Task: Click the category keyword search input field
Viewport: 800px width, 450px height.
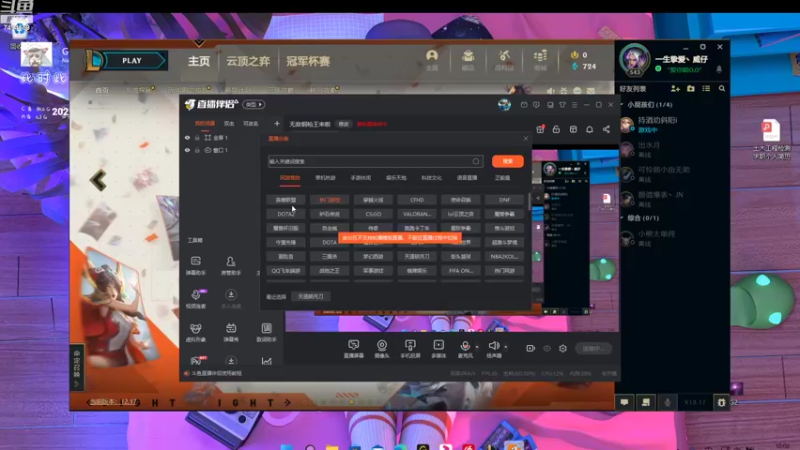Action: pyautogui.click(x=375, y=161)
